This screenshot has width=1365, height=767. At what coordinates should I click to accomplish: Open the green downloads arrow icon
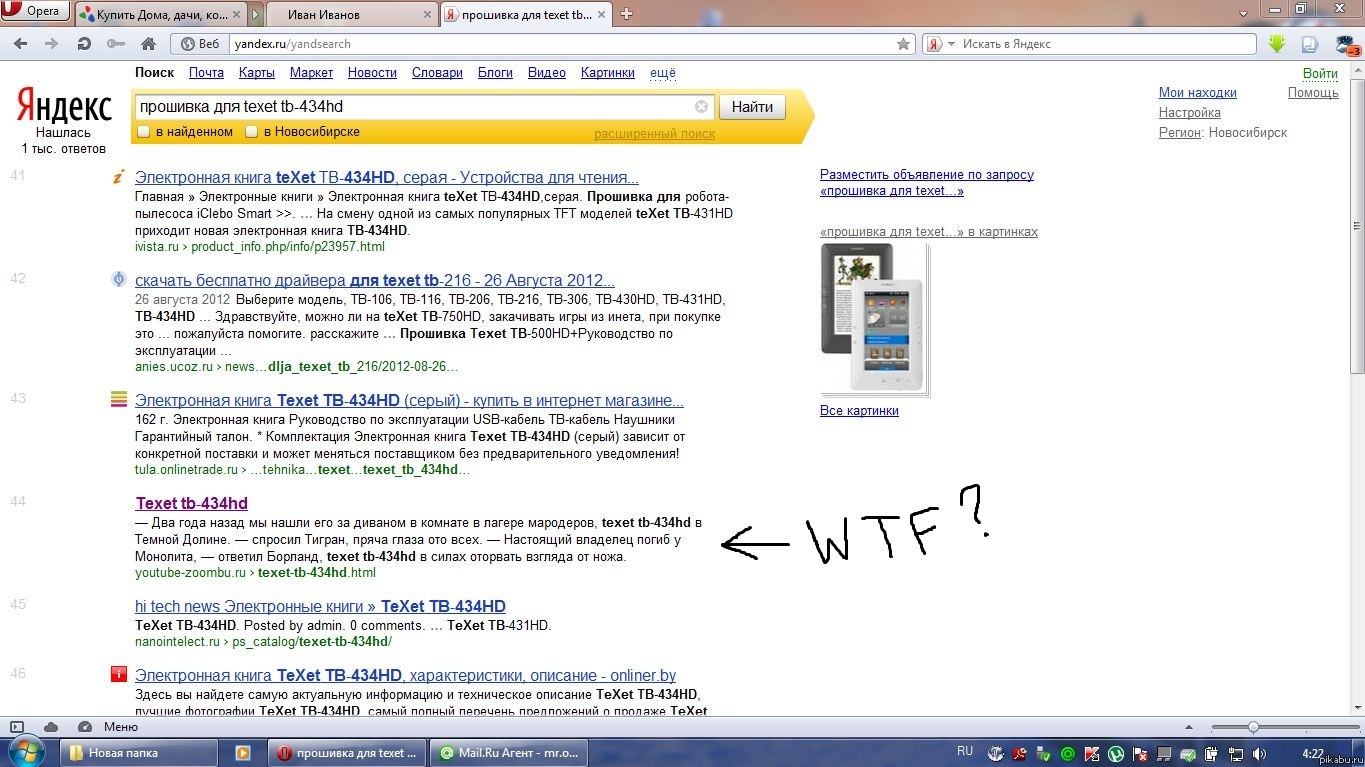coord(1277,44)
